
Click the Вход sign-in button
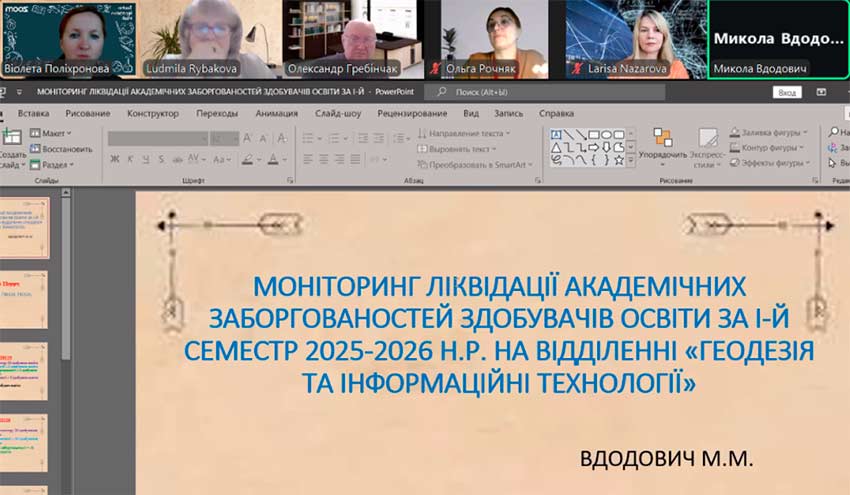[x=788, y=92]
